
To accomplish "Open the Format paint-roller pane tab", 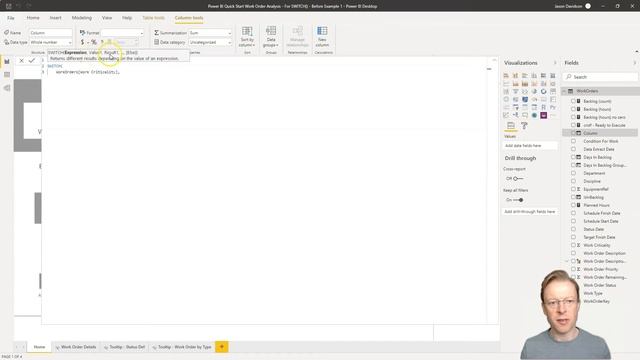I will click(524, 126).
